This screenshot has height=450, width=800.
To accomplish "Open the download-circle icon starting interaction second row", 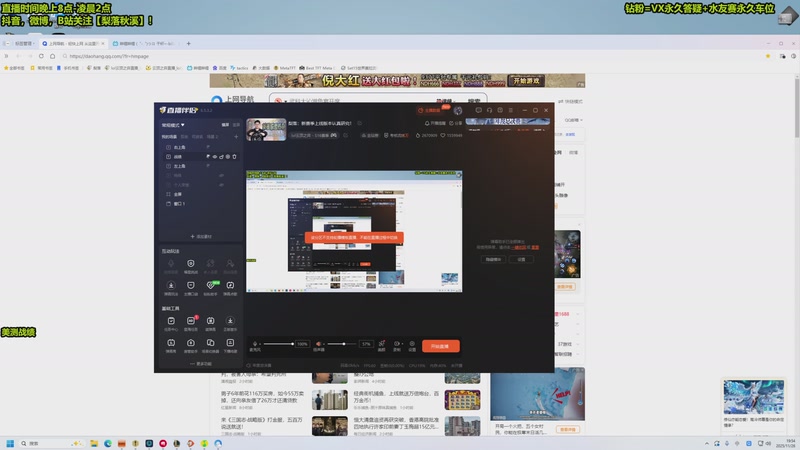I will pos(171,285).
